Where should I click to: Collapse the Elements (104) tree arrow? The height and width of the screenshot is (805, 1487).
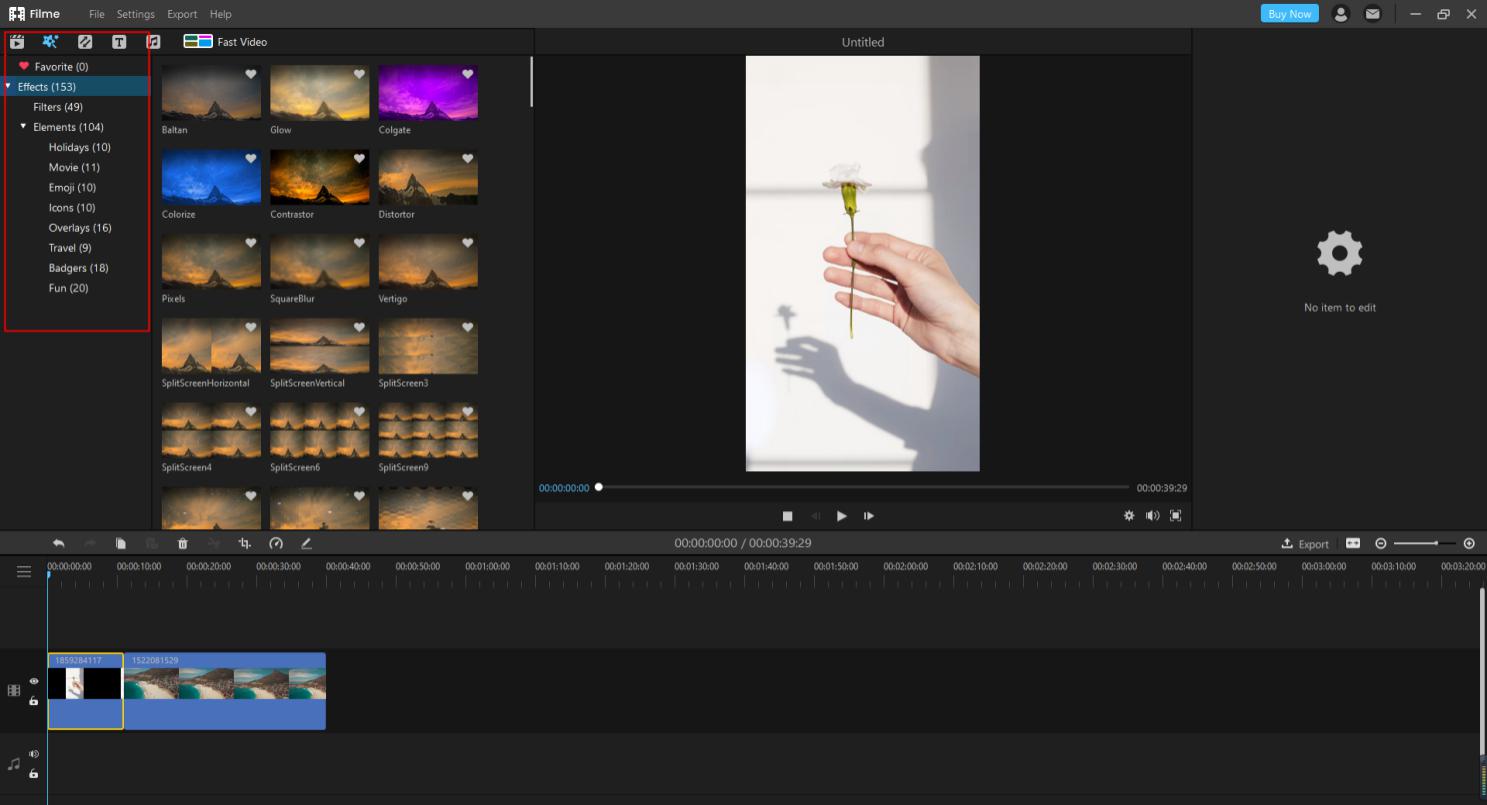click(24, 127)
